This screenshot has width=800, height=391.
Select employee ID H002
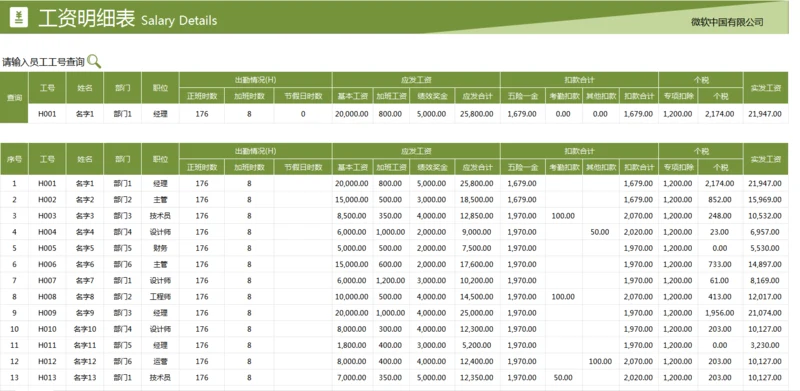pos(47,200)
